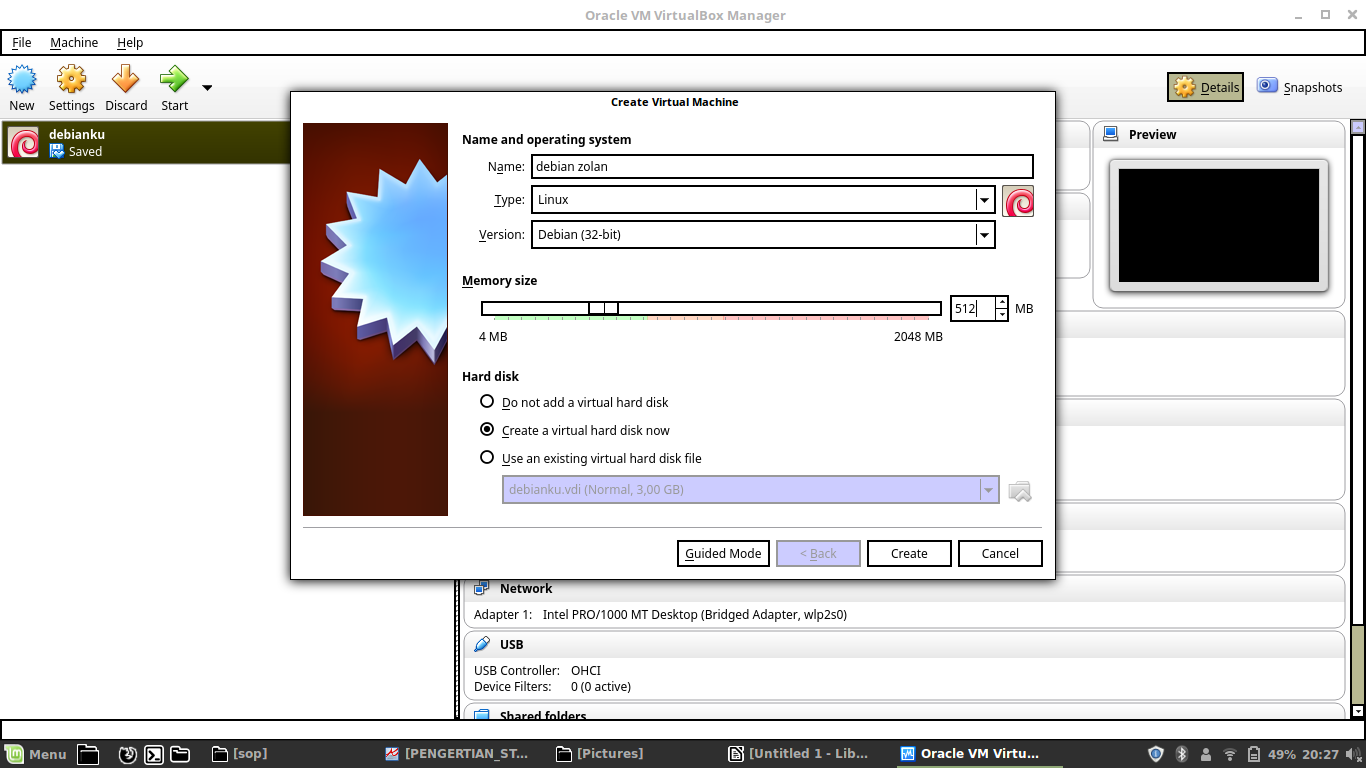Click the Preview monitor icon
Viewport: 1366px width, 768px height.
click(x=1110, y=134)
